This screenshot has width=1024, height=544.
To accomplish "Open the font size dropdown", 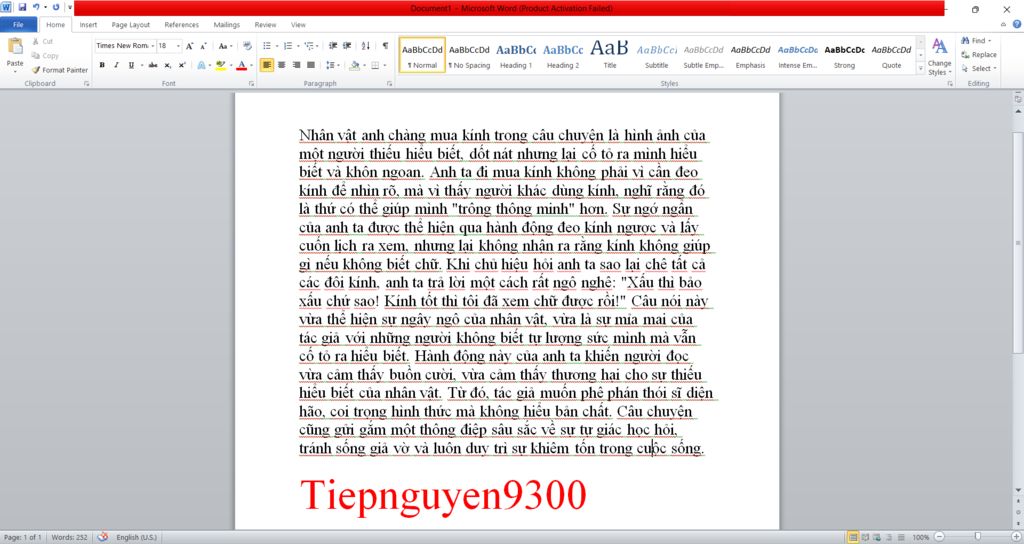I will click(178, 46).
